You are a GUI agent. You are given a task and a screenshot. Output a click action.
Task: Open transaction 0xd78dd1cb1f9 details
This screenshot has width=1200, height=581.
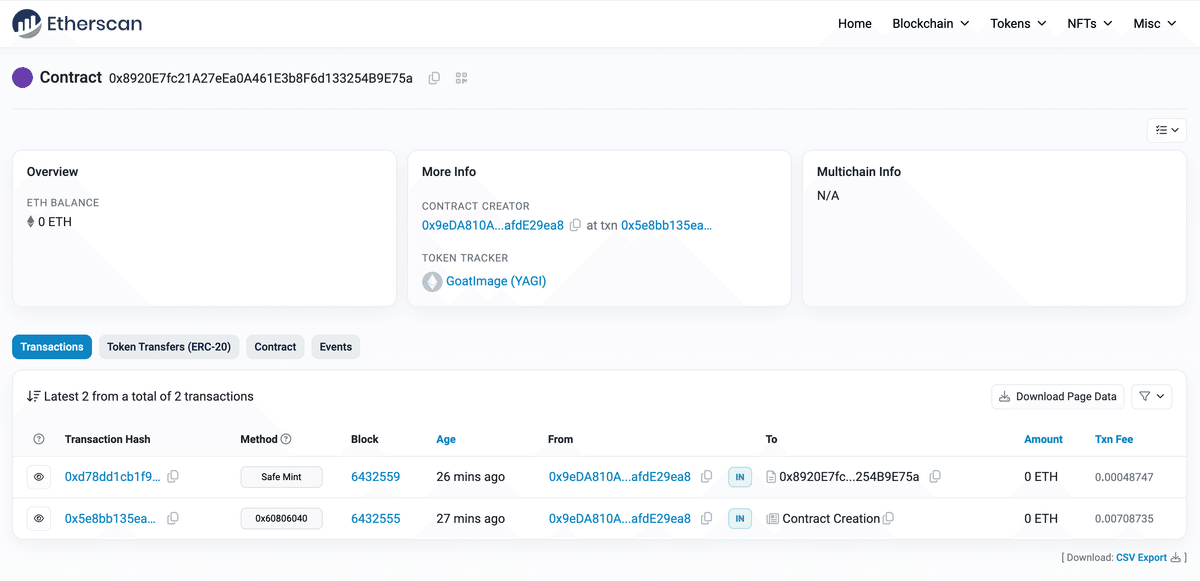112,477
